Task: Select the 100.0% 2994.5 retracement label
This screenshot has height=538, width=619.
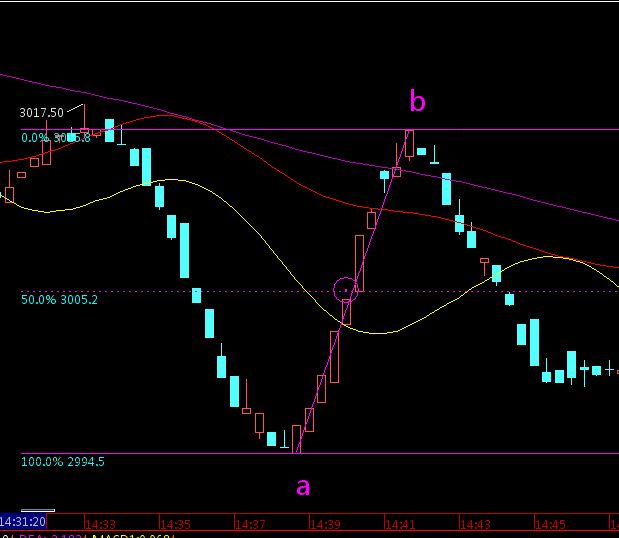Action: [63, 462]
